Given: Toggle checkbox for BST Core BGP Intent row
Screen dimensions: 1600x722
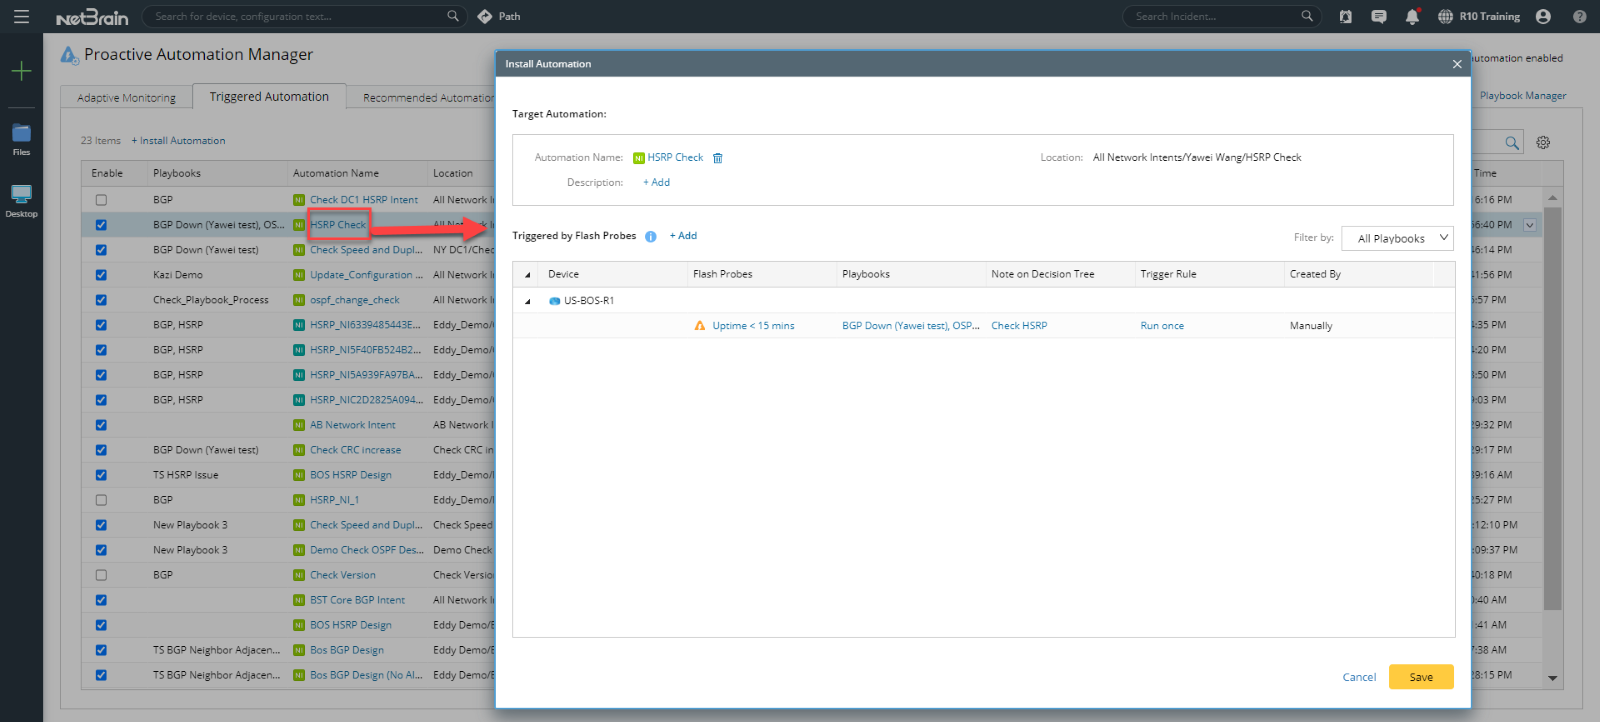Looking at the screenshot, I should [101, 600].
